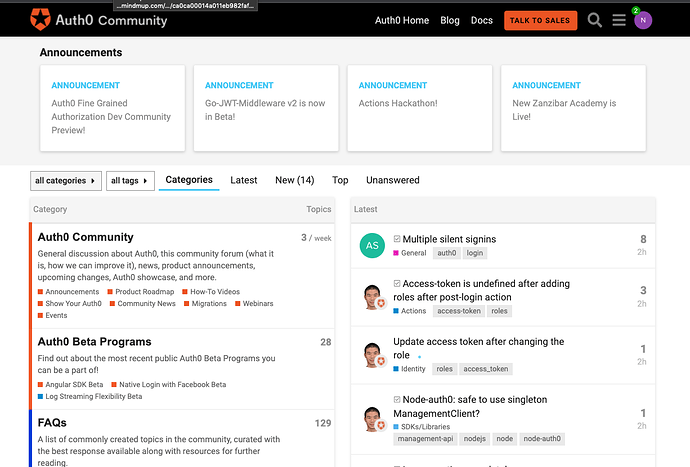Switch to the Categories tab
690x467 pixels.
click(189, 180)
